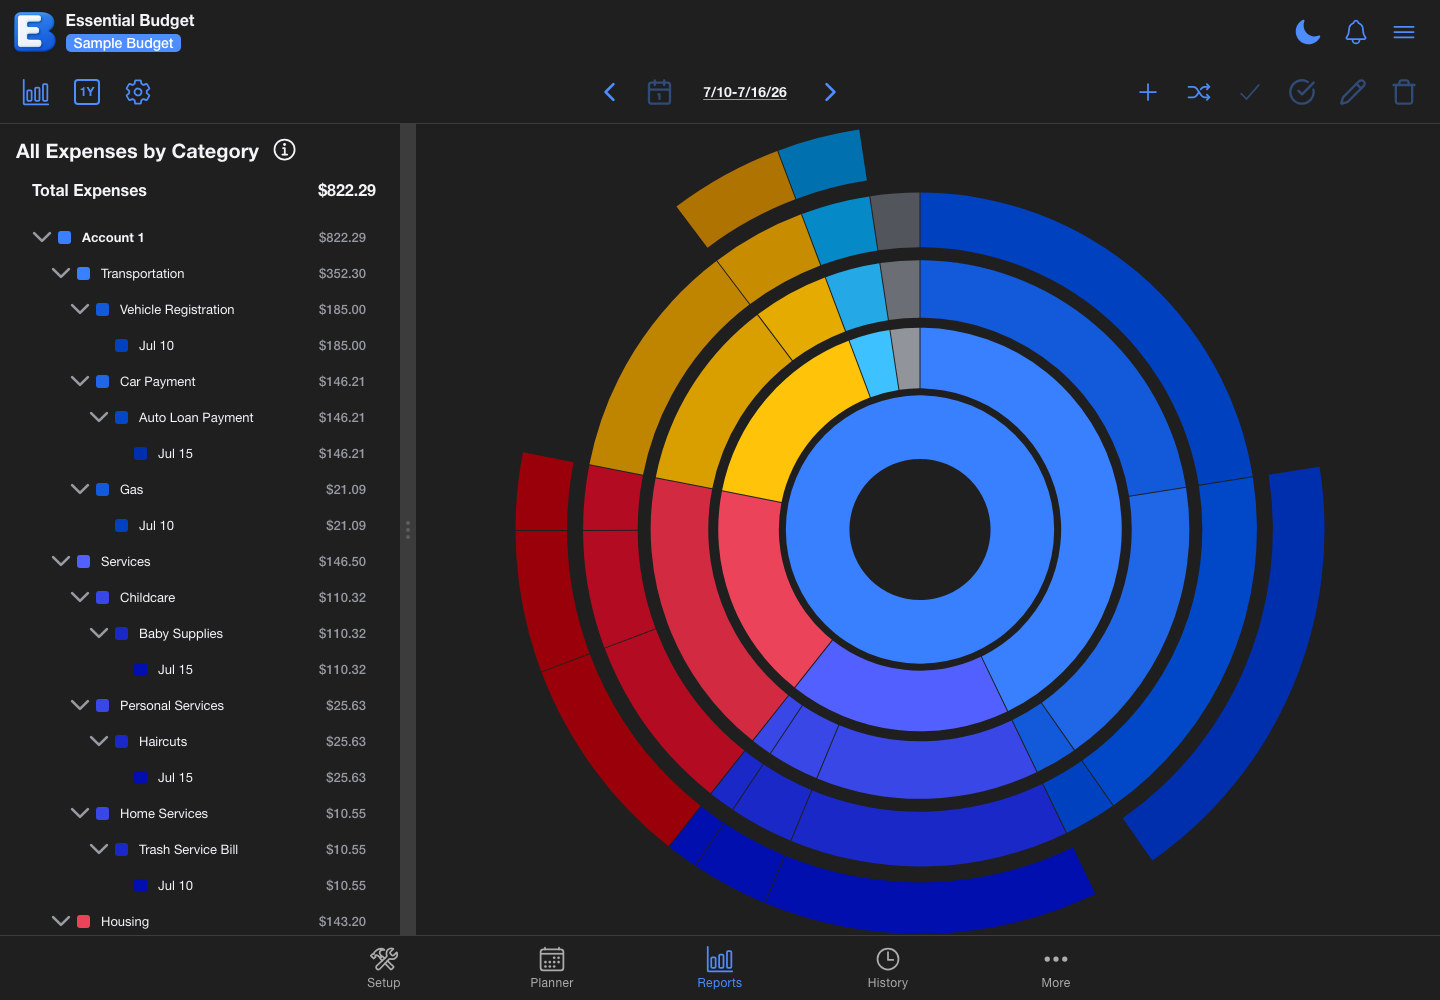Select the Jul 10 row under Vehicle Registration
This screenshot has width=1440, height=1000.
[x=200, y=345]
